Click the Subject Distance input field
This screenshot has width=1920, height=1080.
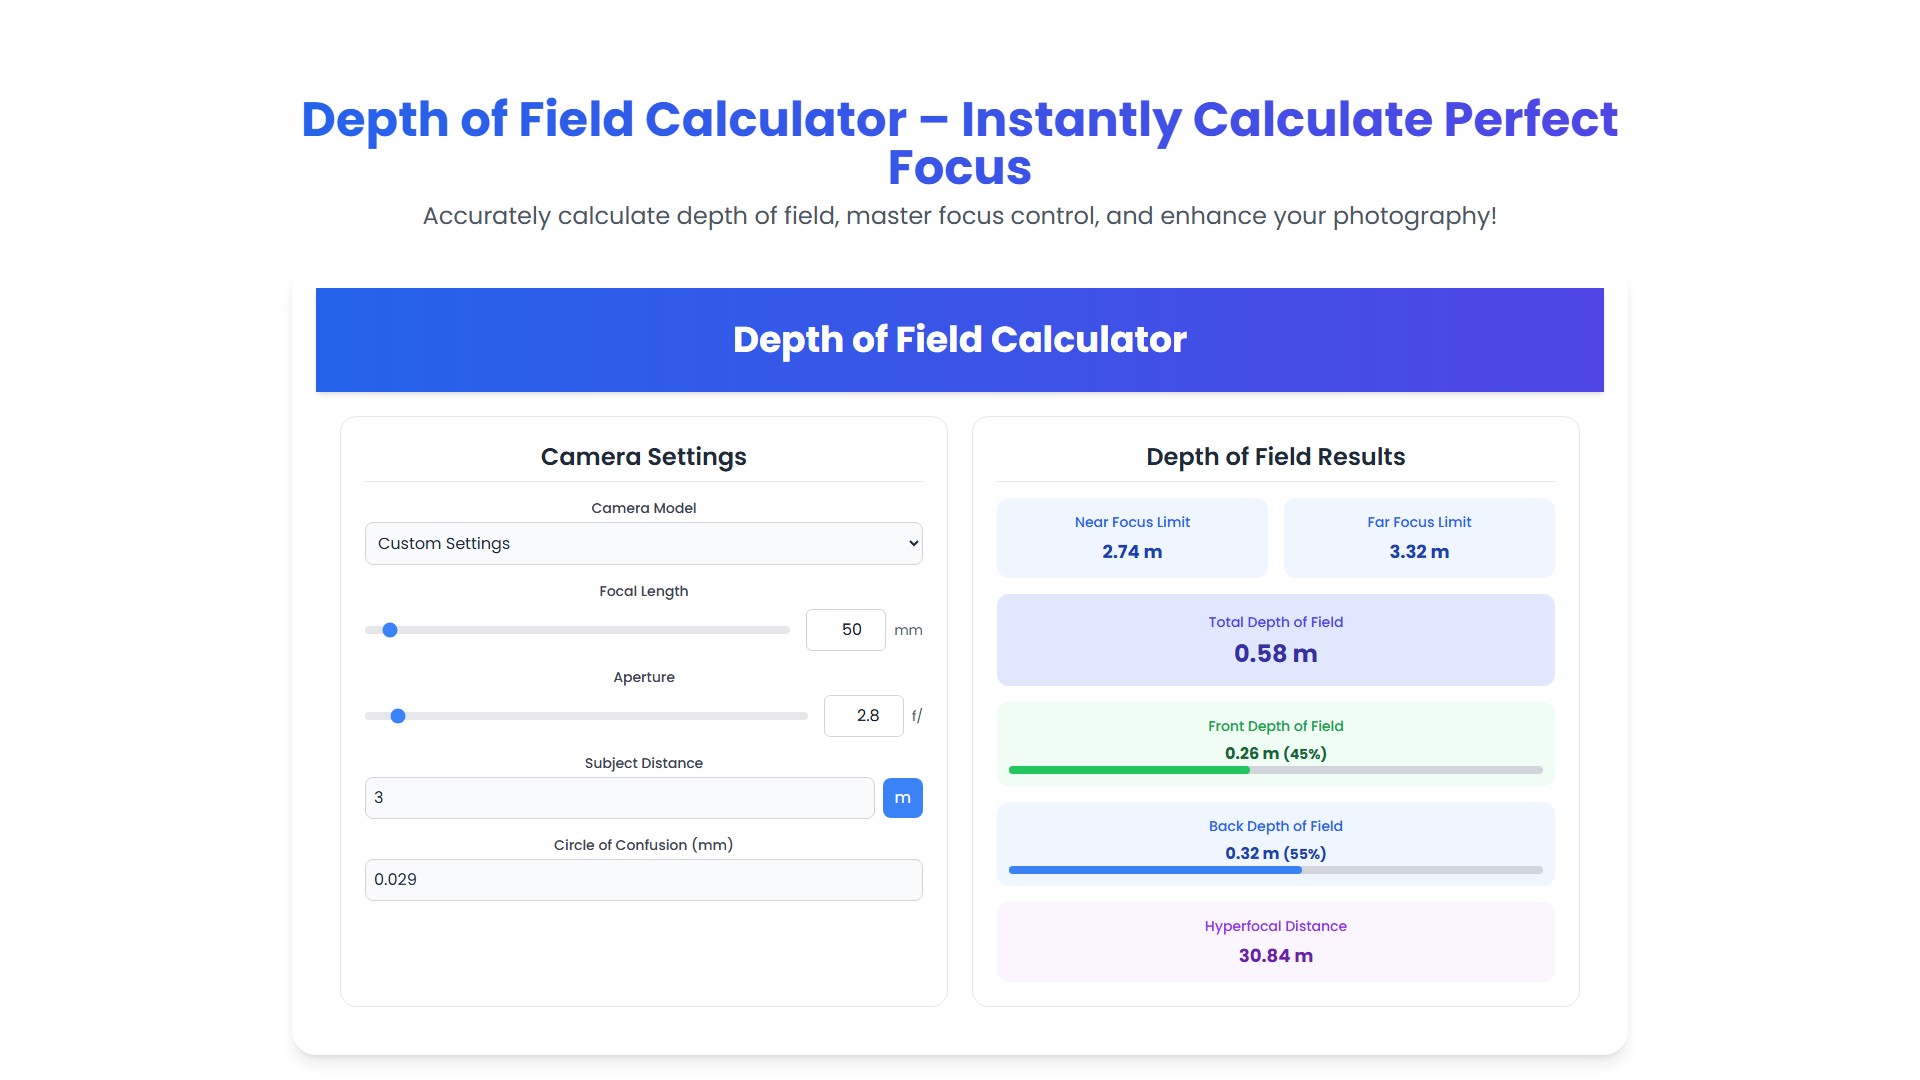pyautogui.click(x=619, y=798)
